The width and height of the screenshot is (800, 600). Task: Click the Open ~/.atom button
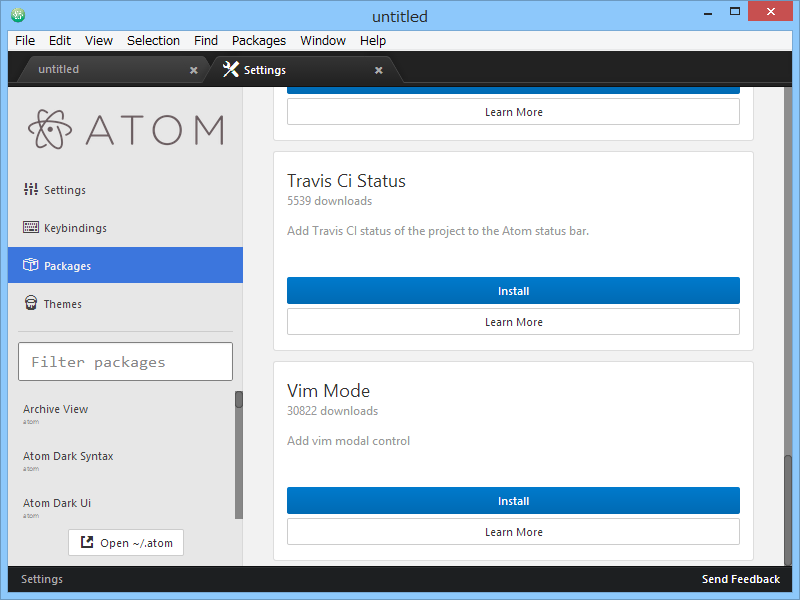pyautogui.click(x=126, y=542)
